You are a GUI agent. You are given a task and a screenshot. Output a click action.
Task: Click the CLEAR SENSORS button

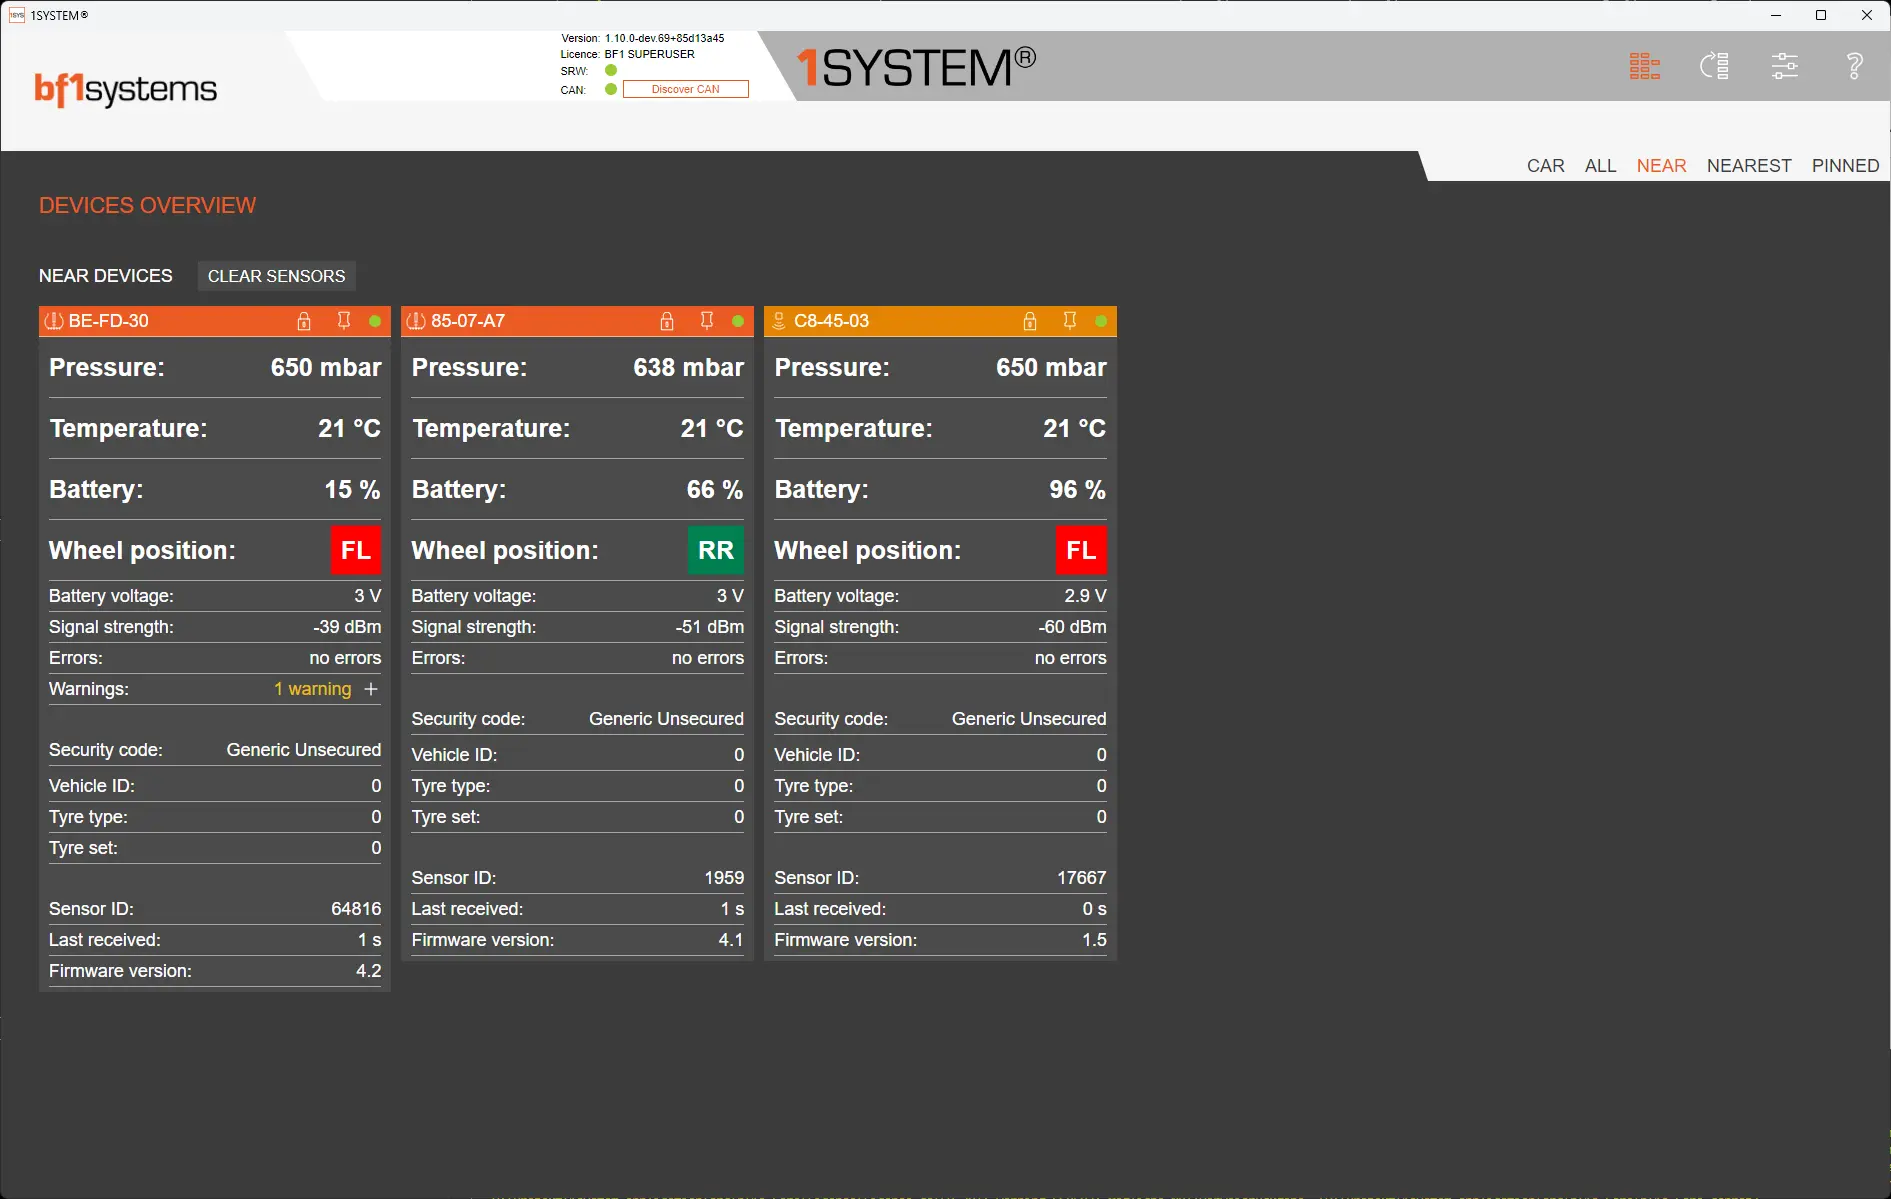coord(276,276)
